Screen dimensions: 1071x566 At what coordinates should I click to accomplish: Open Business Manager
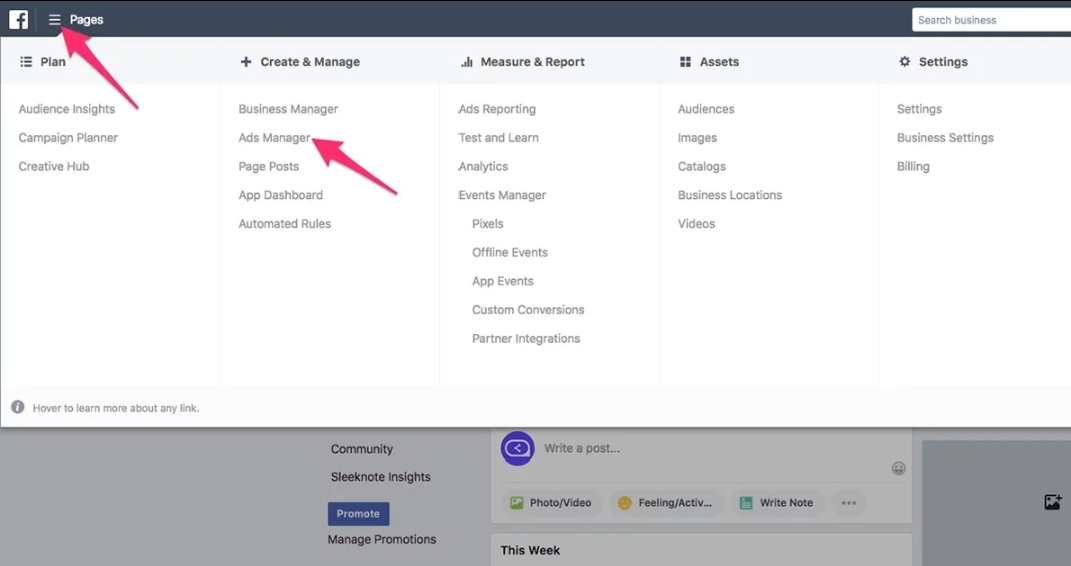pyautogui.click(x=288, y=109)
